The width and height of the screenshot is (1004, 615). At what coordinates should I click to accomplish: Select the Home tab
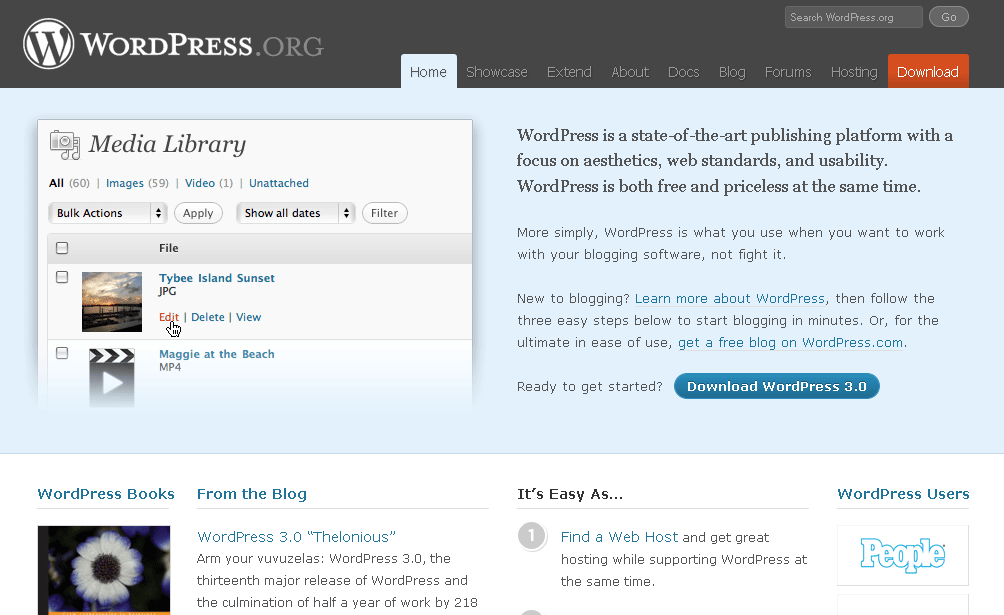pos(428,72)
